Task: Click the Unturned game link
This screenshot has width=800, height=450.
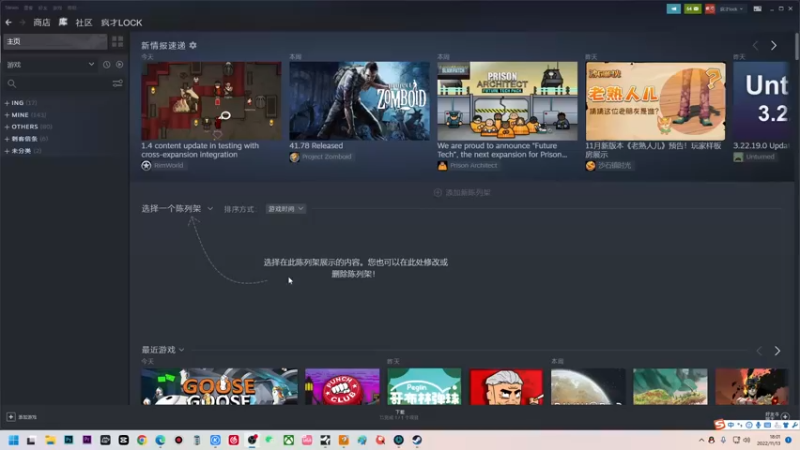Action: pos(755,157)
